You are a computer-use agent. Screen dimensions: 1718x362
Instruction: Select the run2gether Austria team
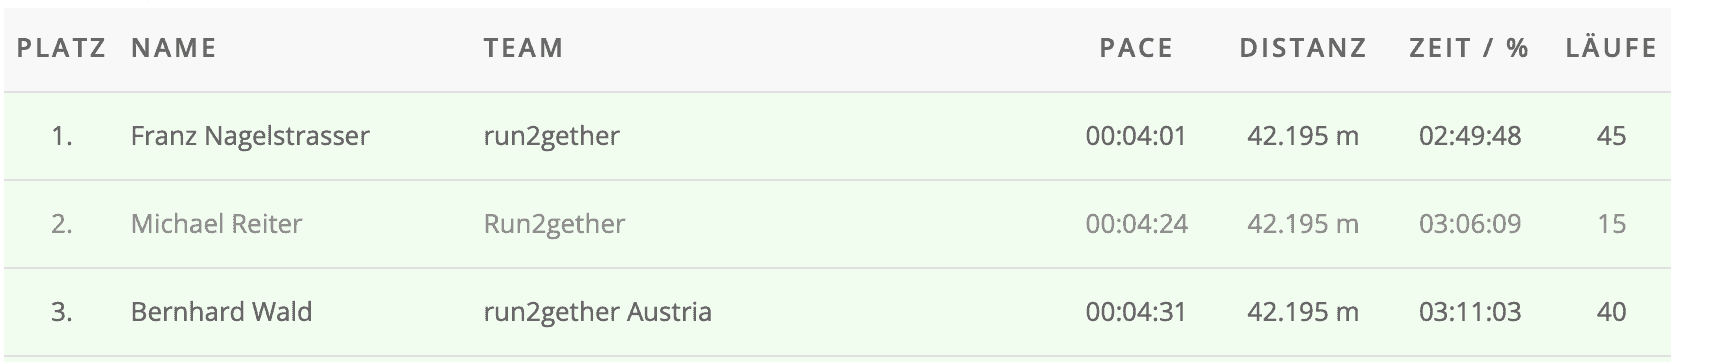(x=598, y=312)
